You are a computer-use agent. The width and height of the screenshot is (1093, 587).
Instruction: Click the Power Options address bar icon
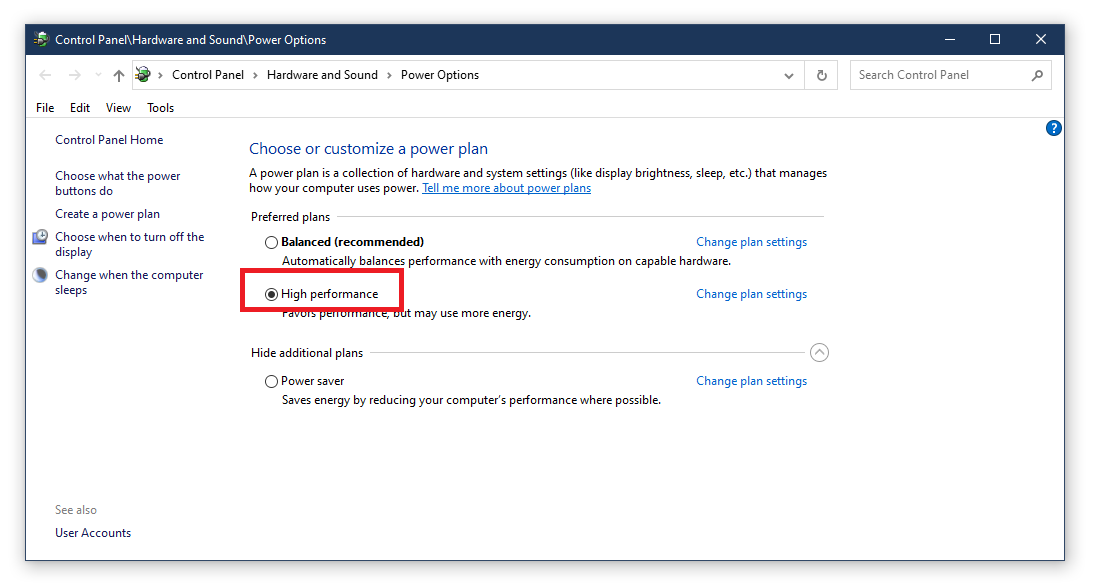(x=143, y=75)
